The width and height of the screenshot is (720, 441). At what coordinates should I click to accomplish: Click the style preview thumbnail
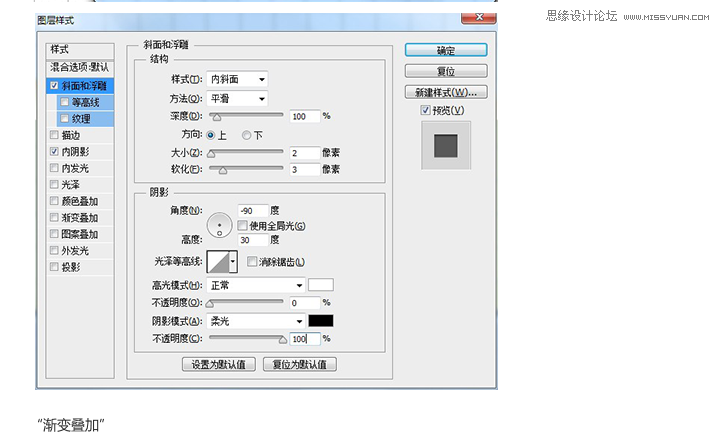[x=446, y=146]
